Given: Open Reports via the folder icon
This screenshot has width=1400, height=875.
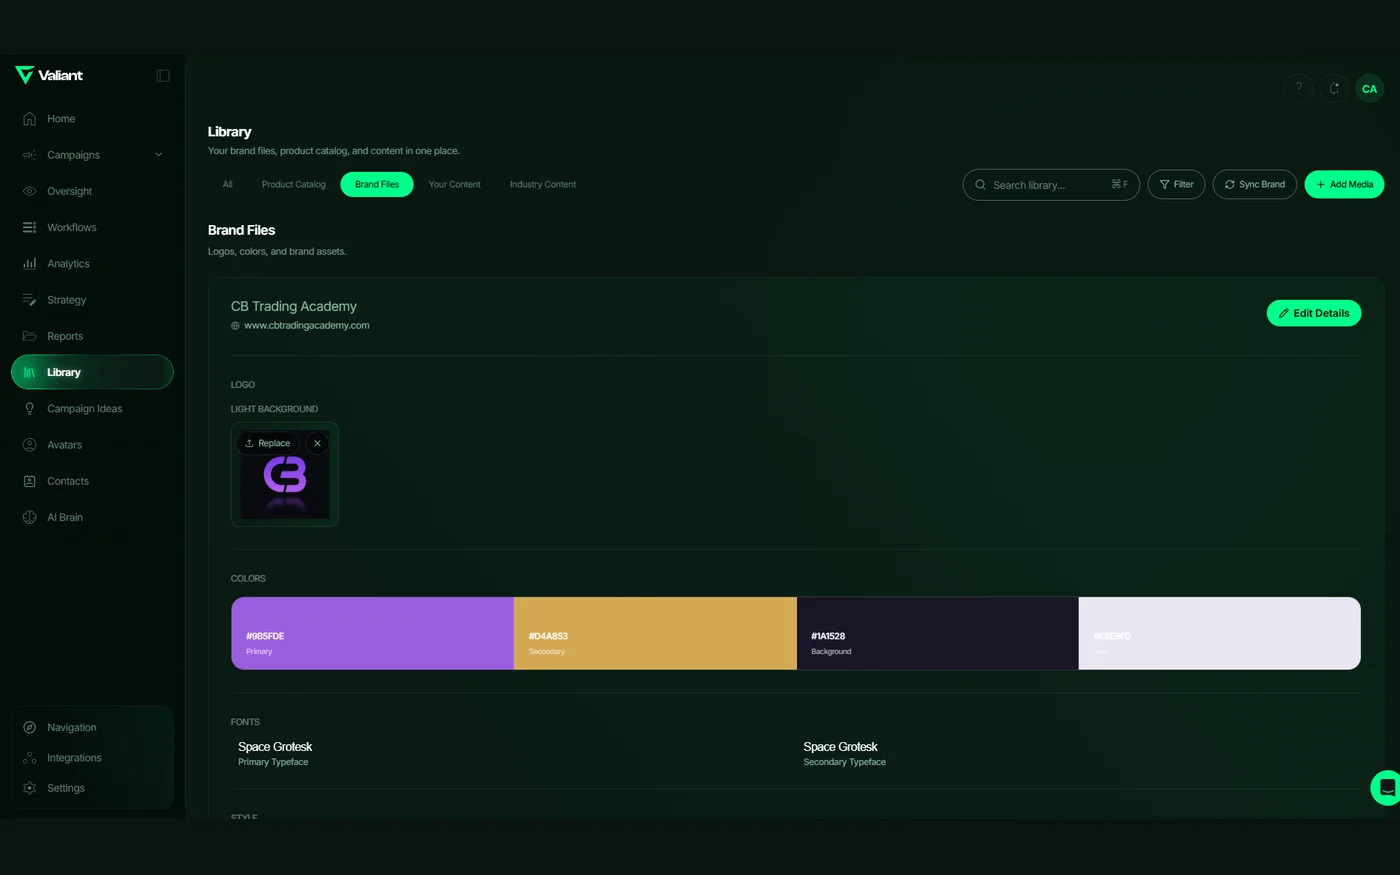Looking at the screenshot, I should coord(30,336).
